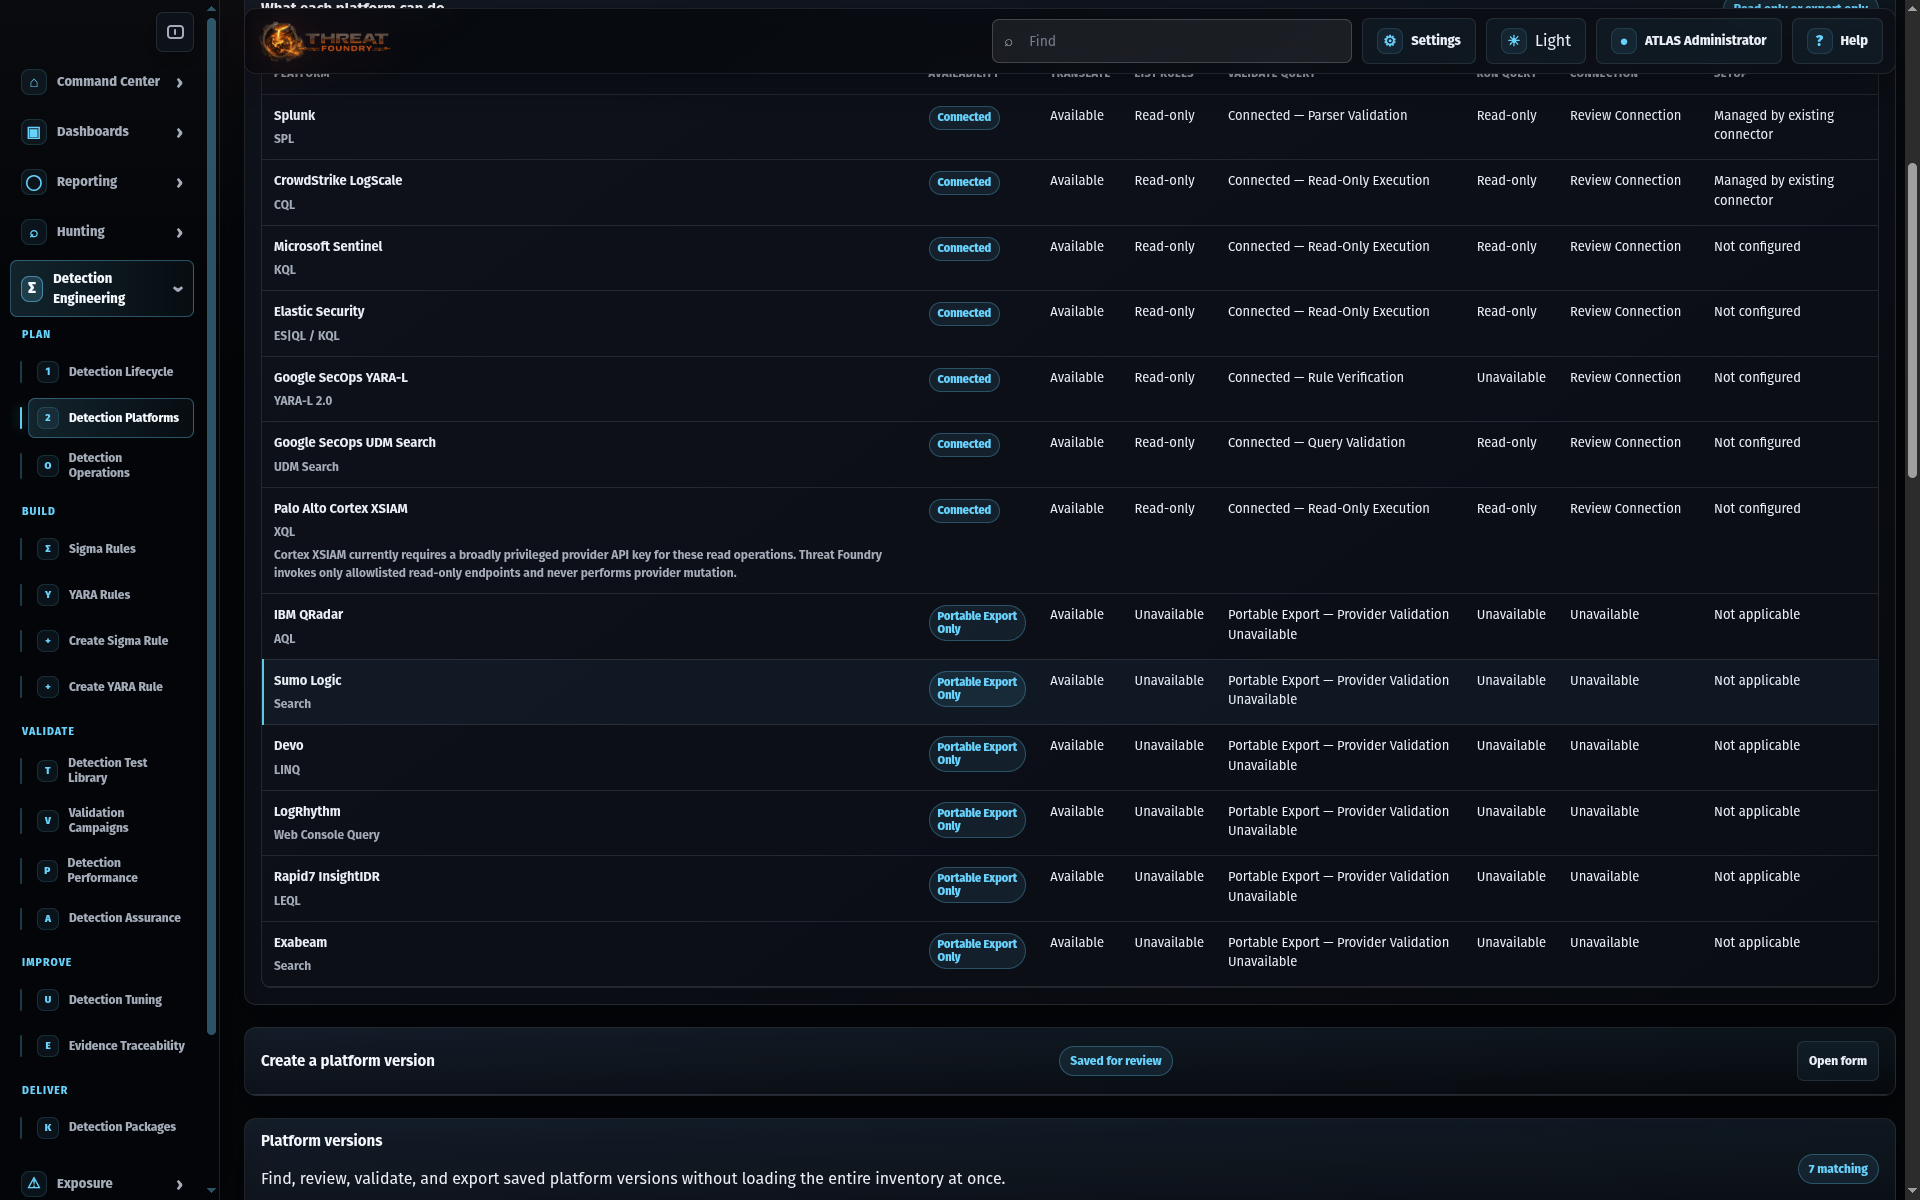The width and height of the screenshot is (1920, 1200).
Task: Expand Hunting chevron
Action: pos(180,232)
